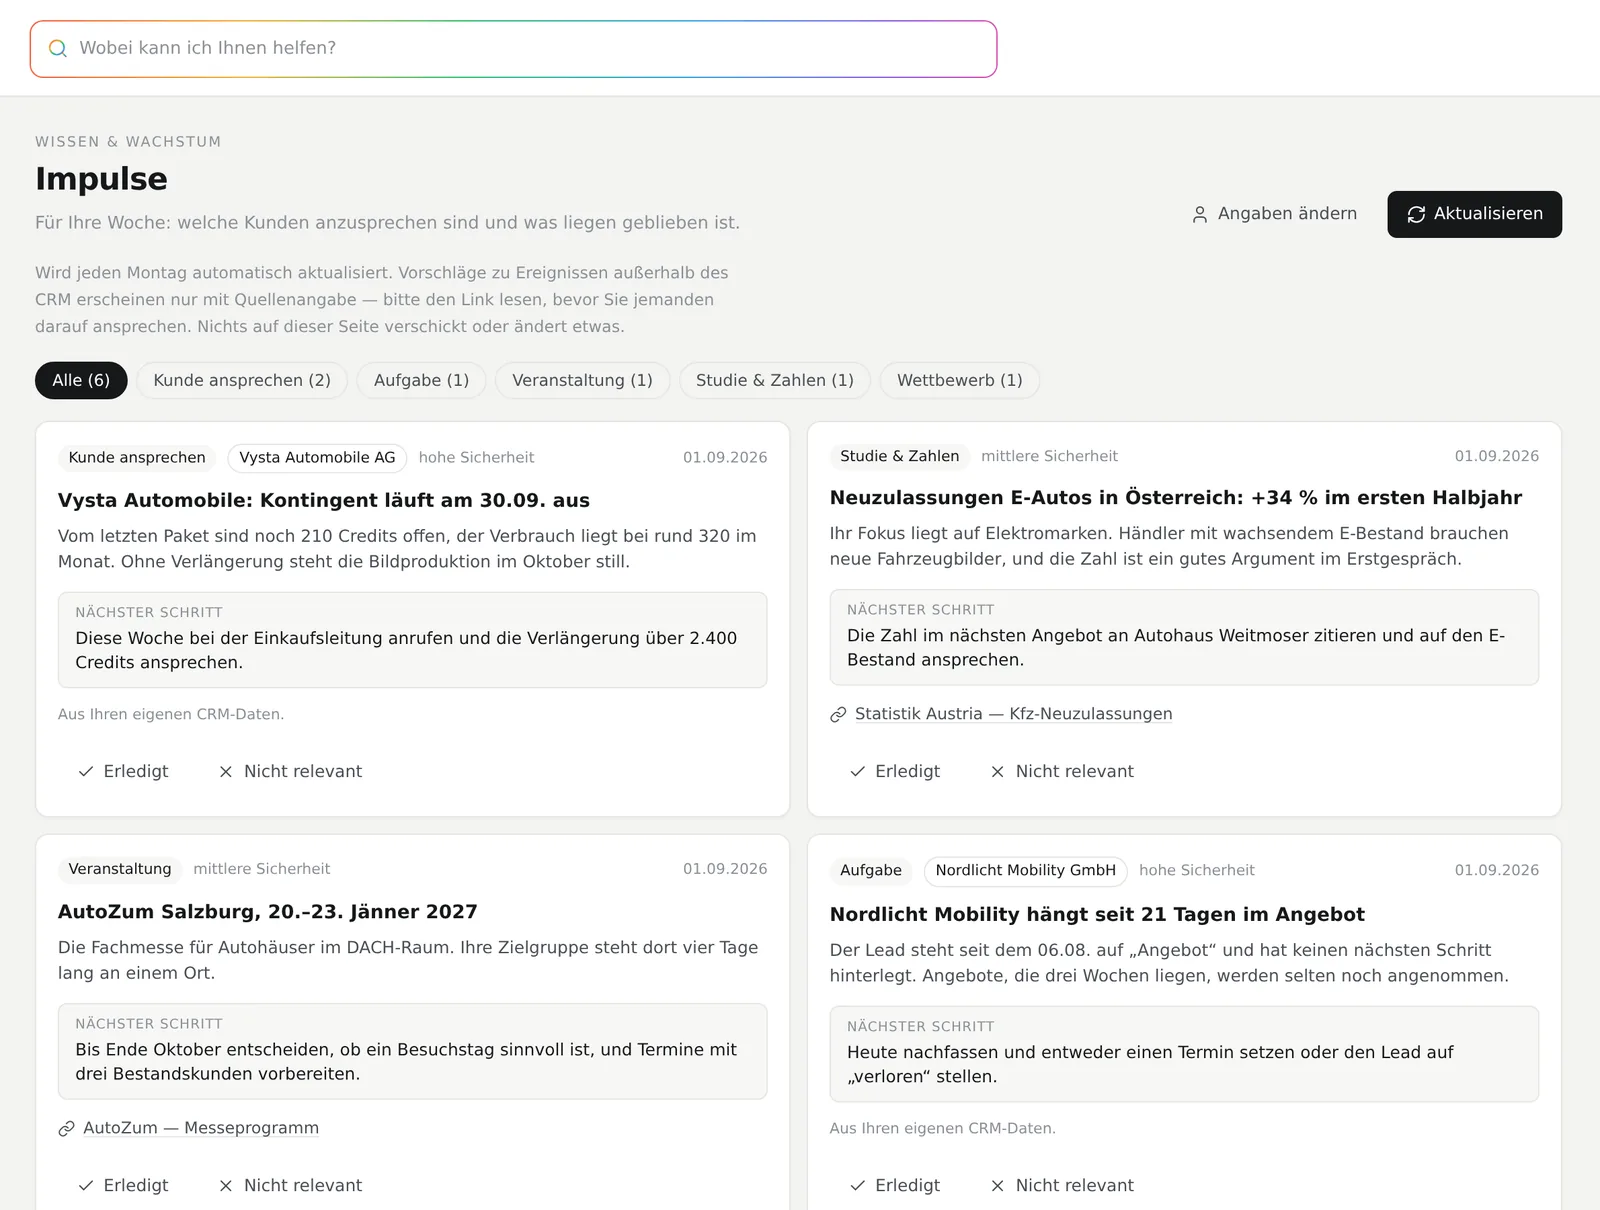Click the Veranstaltung tag on the AutoZum card
This screenshot has width=1600, height=1210.
[x=120, y=869]
